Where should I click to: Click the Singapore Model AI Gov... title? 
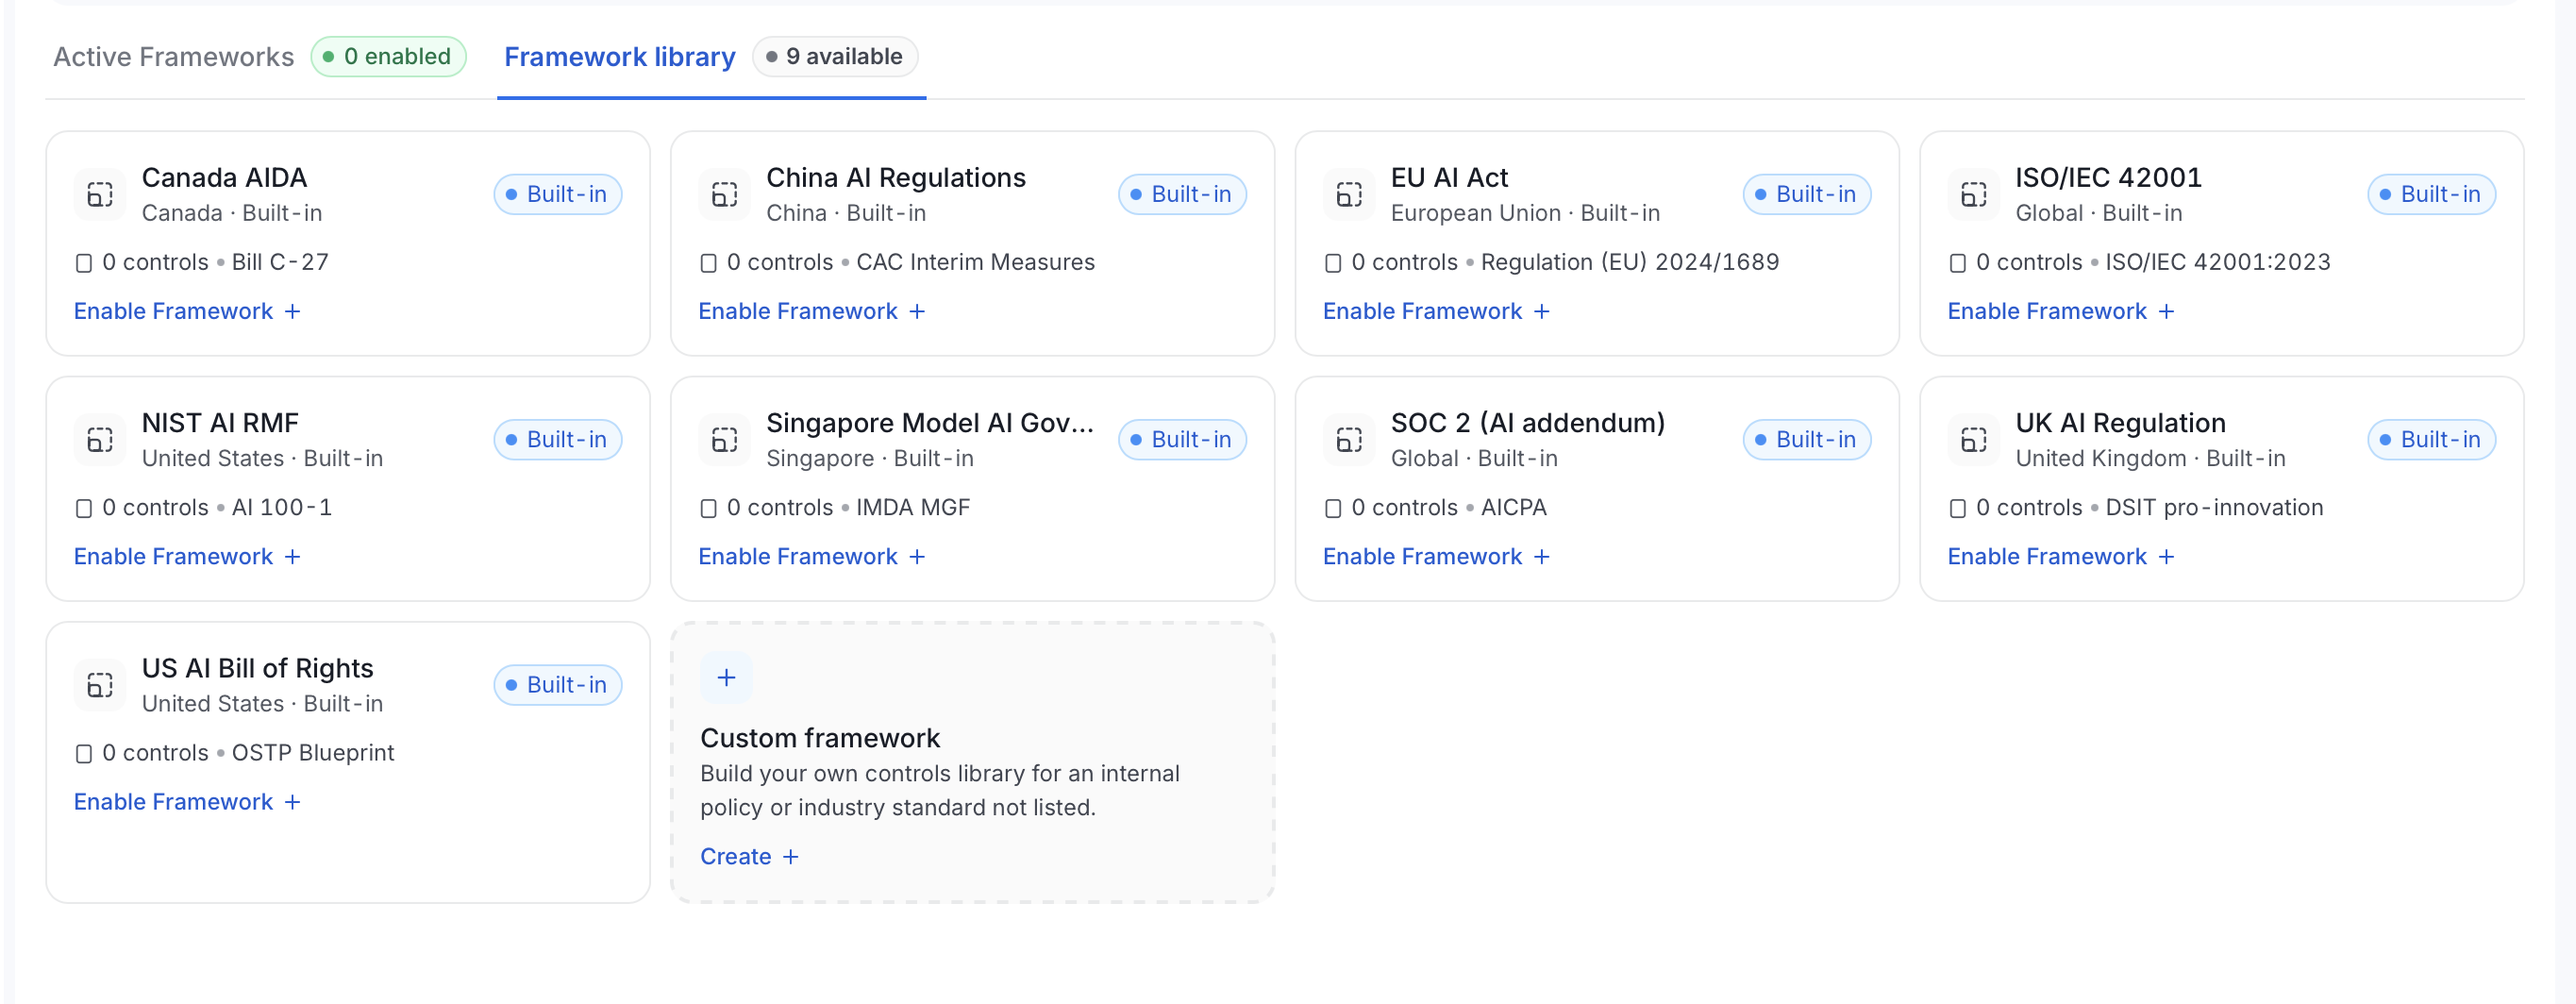tap(930, 423)
